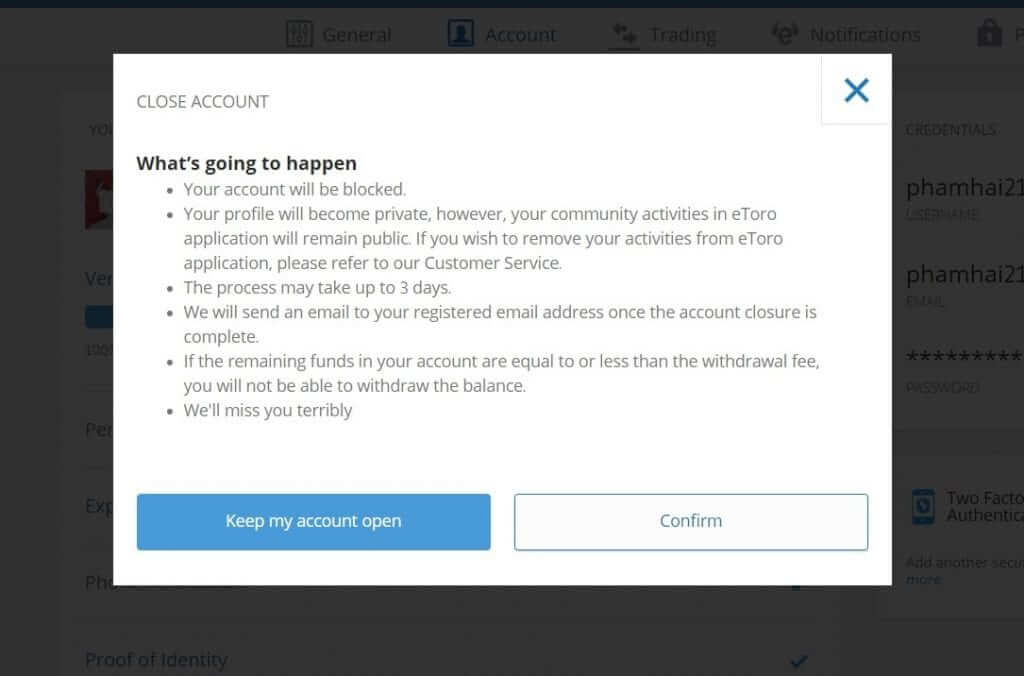Switch to the General tab label
Viewport: 1024px width, 676px height.
click(x=357, y=35)
